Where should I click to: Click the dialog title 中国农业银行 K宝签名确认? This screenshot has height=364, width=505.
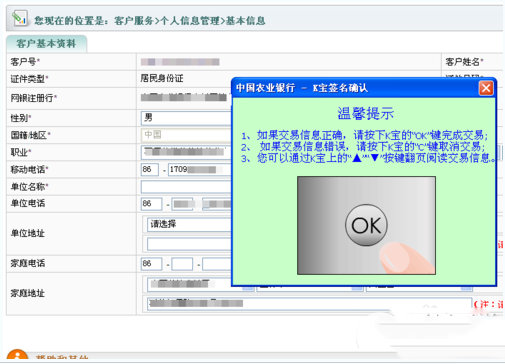302,88
